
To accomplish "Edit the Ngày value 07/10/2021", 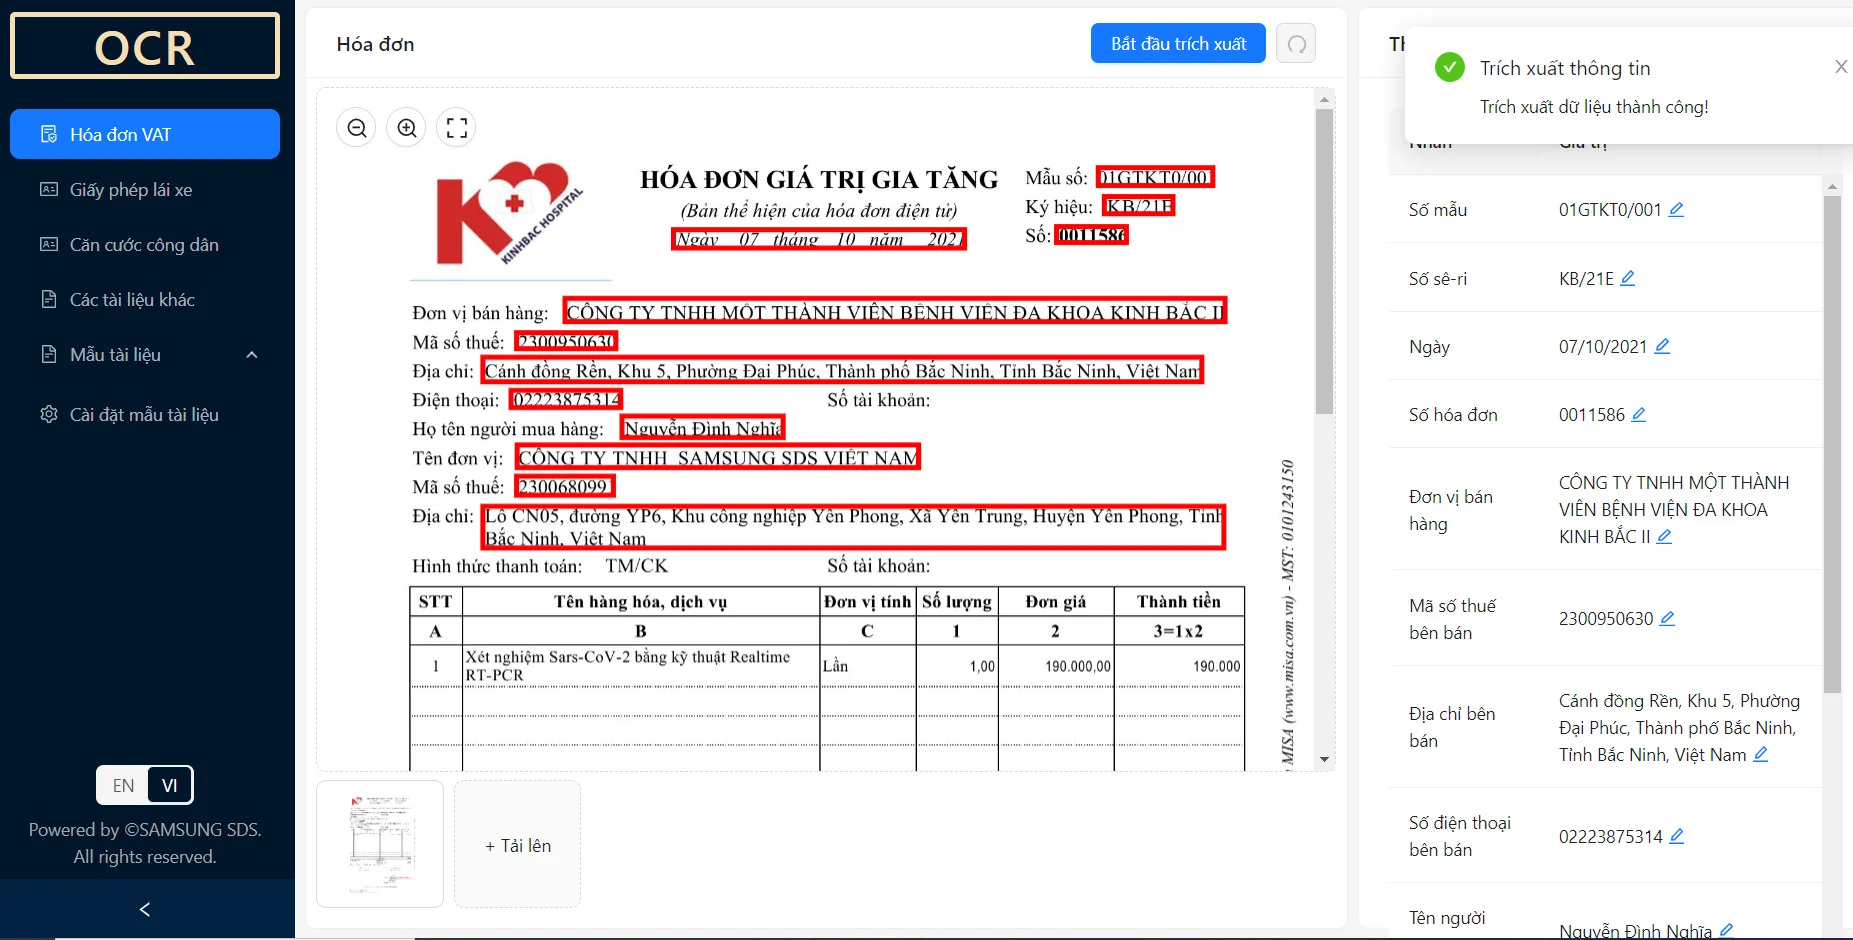I will pyautogui.click(x=1662, y=346).
